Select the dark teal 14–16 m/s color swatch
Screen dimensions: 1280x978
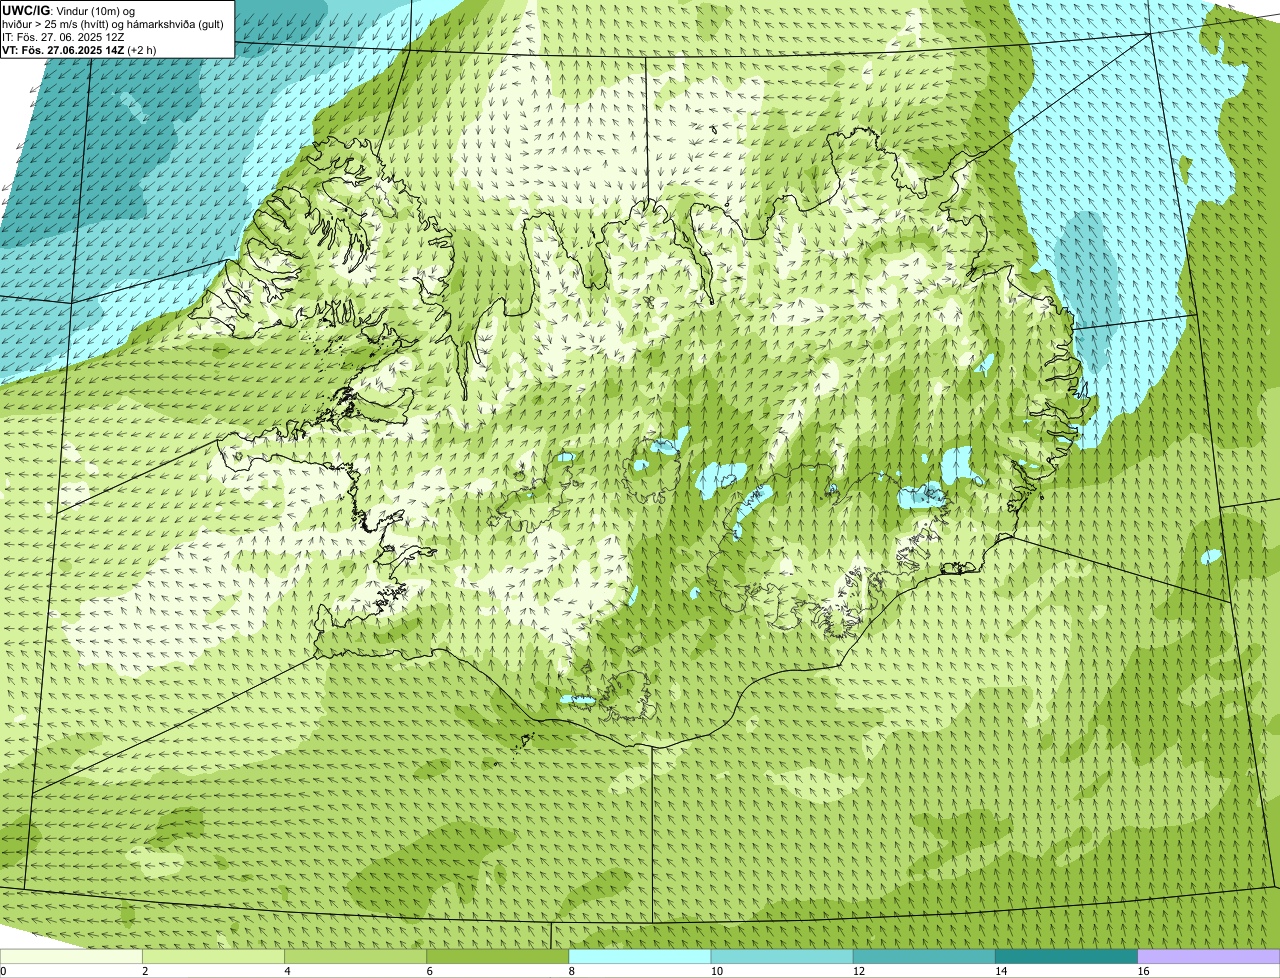[1067, 956]
